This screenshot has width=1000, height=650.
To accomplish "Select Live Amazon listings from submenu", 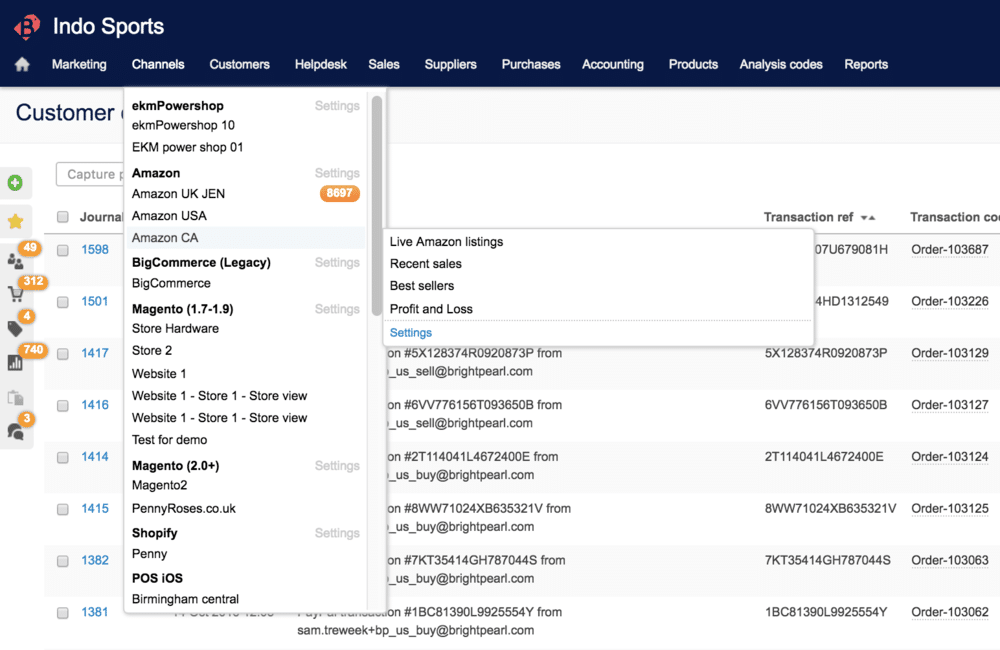I will pyautogui.click(x=446, y=242).
